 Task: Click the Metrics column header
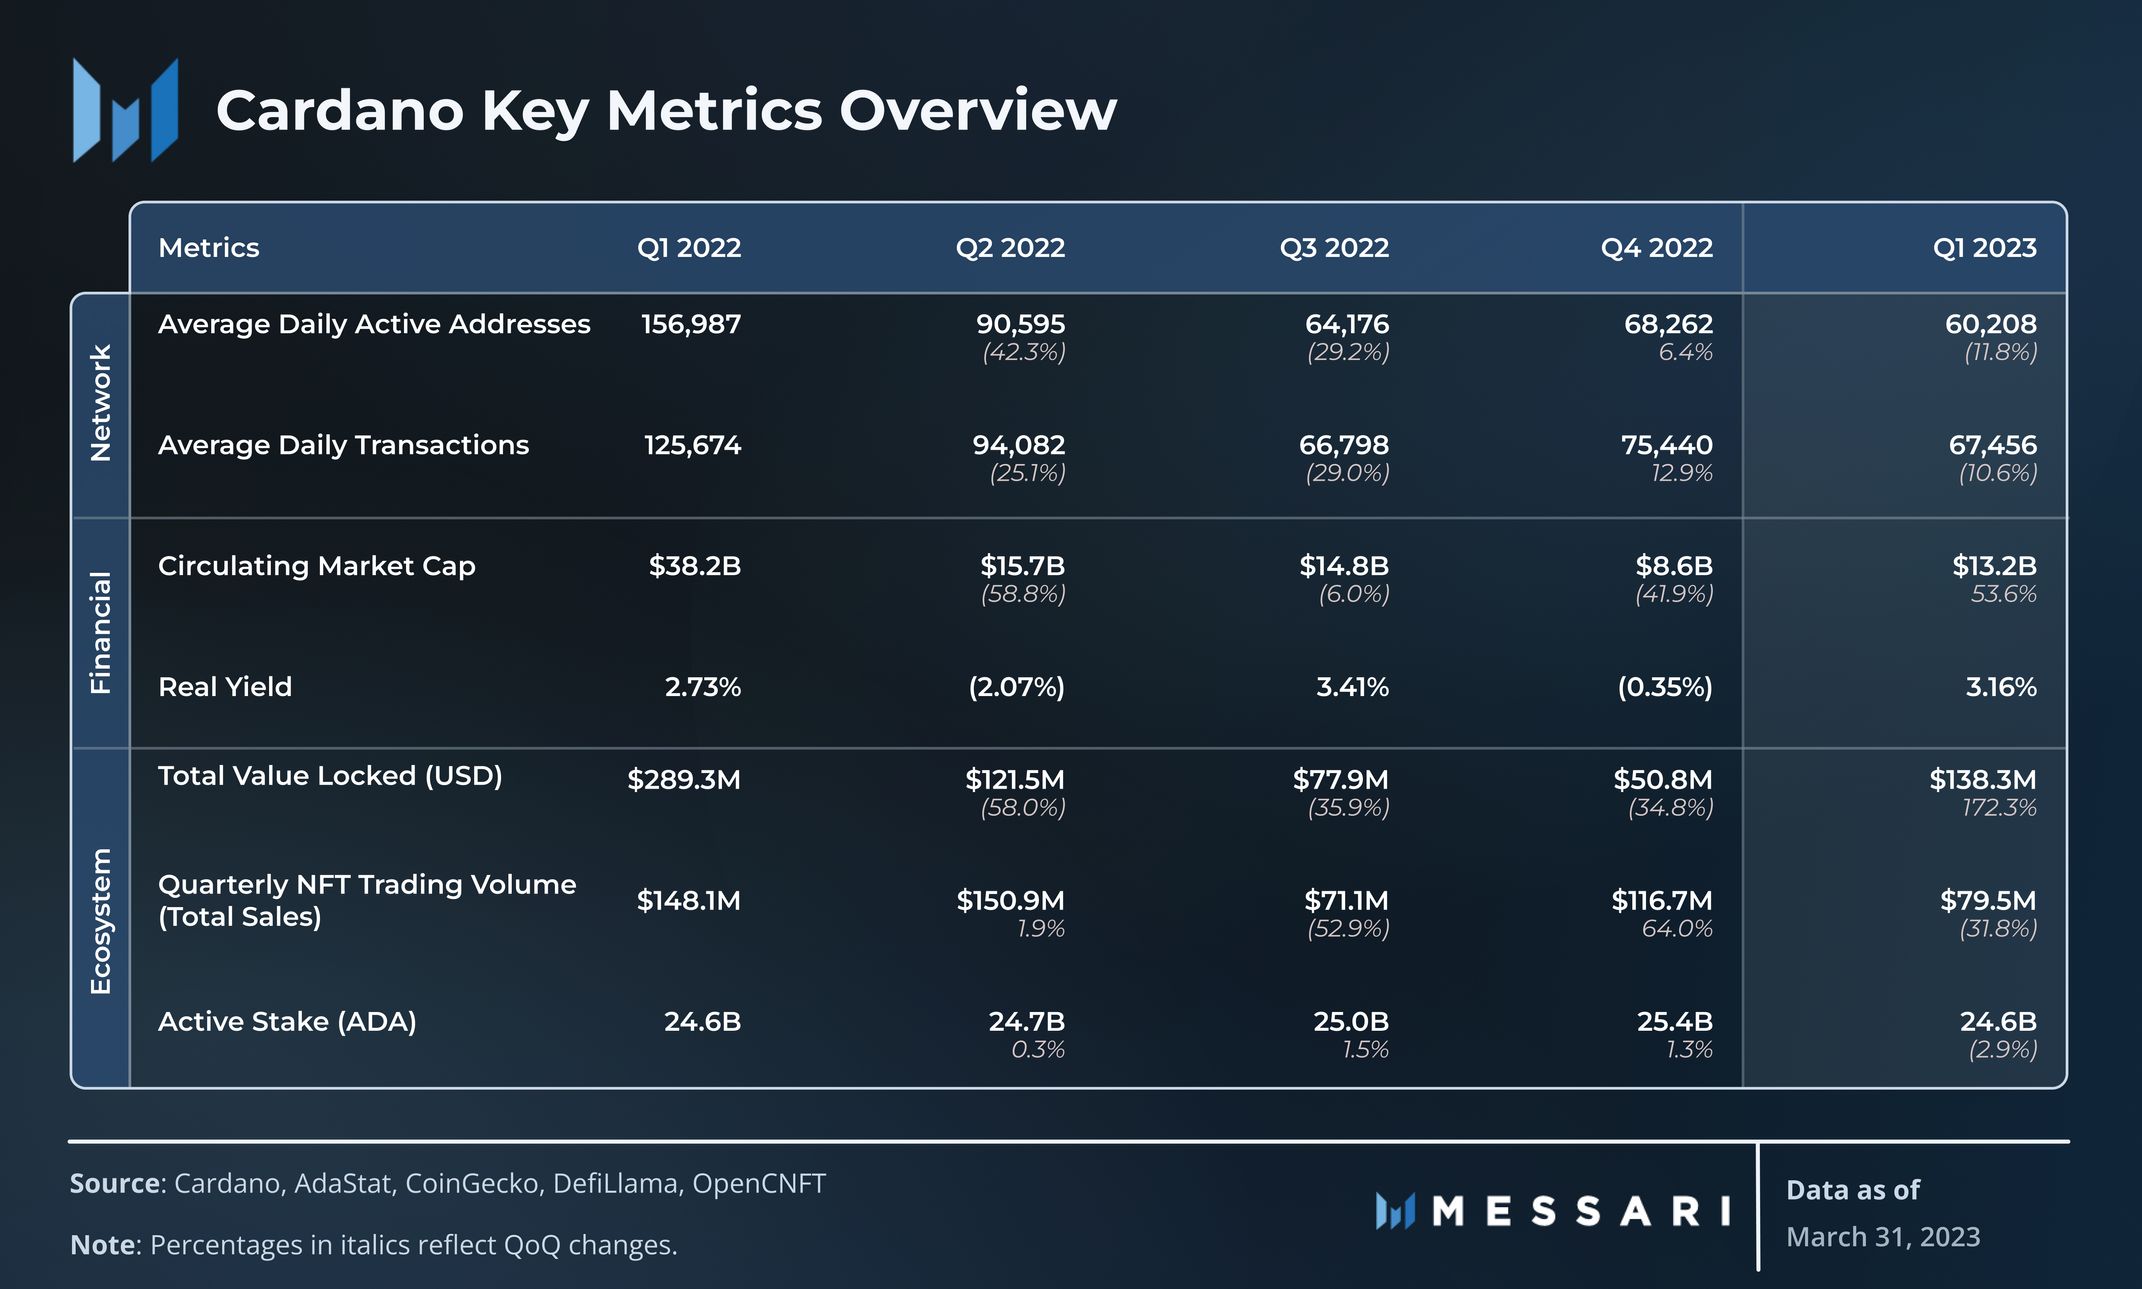pyautogui.click(x=209, y=248)
